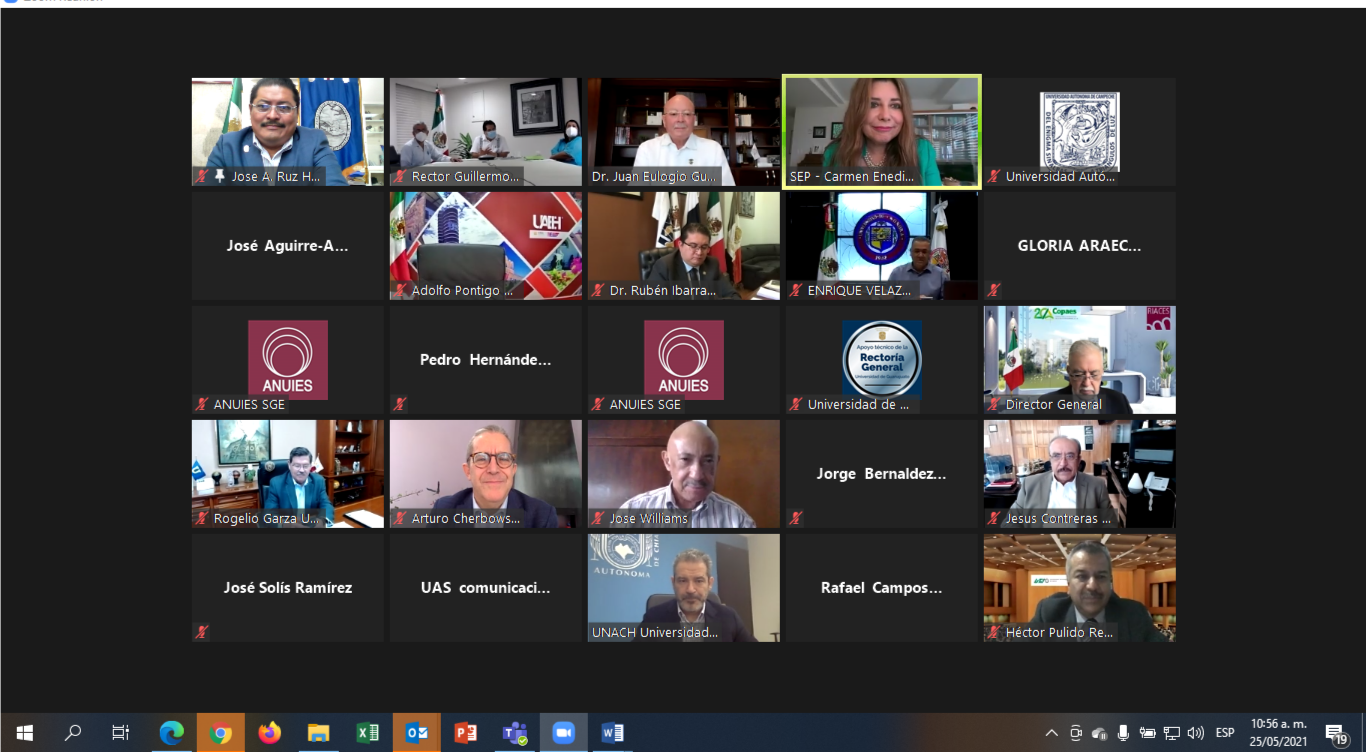Click muted mic icon beside Héctor Pulido Re...
The width and height of the screenshot is (1366, 752).
click(994, 632)
